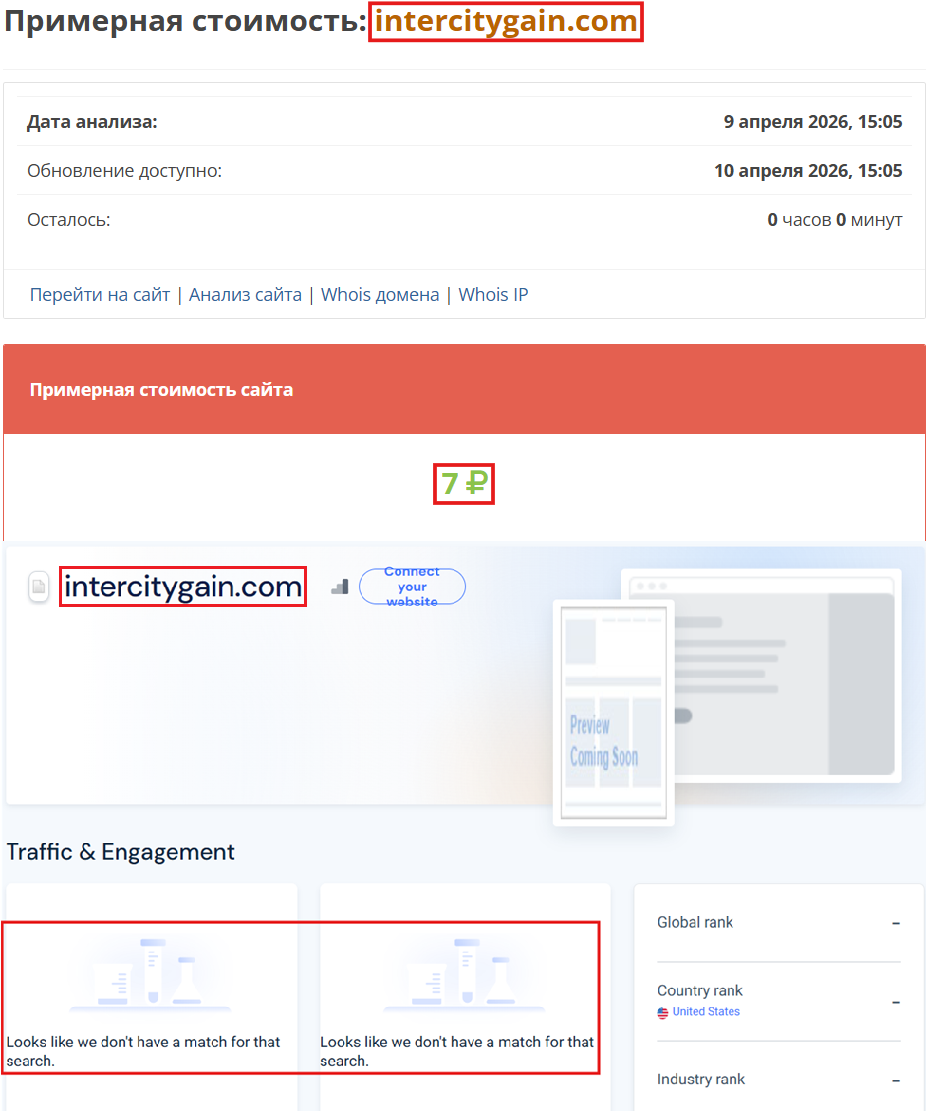Click the 'Connect your website' button
This screenshot has height=1111, width=926.
pos(412,587)
